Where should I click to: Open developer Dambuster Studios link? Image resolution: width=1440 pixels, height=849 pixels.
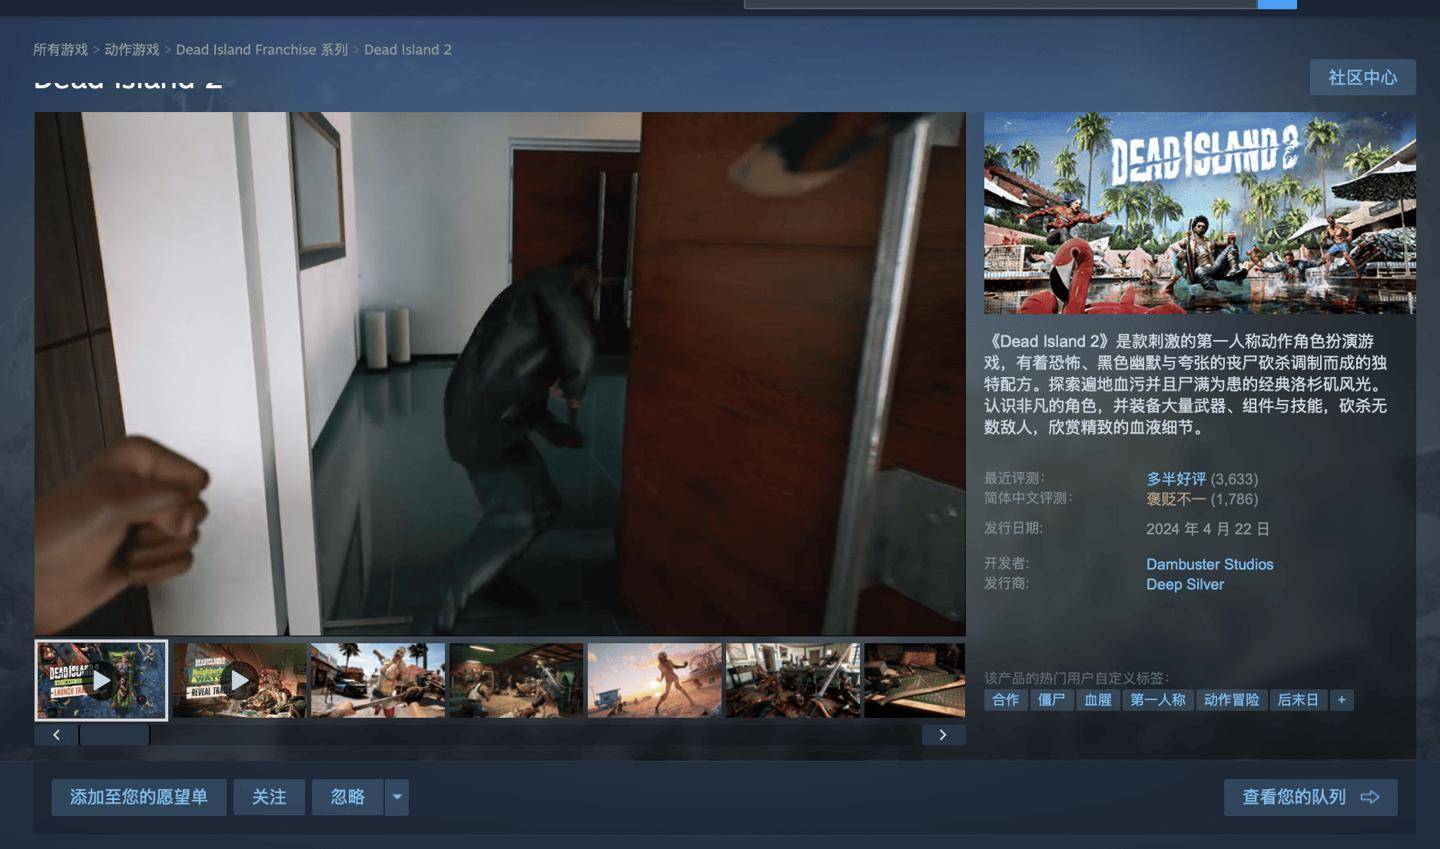[1209, 564]
